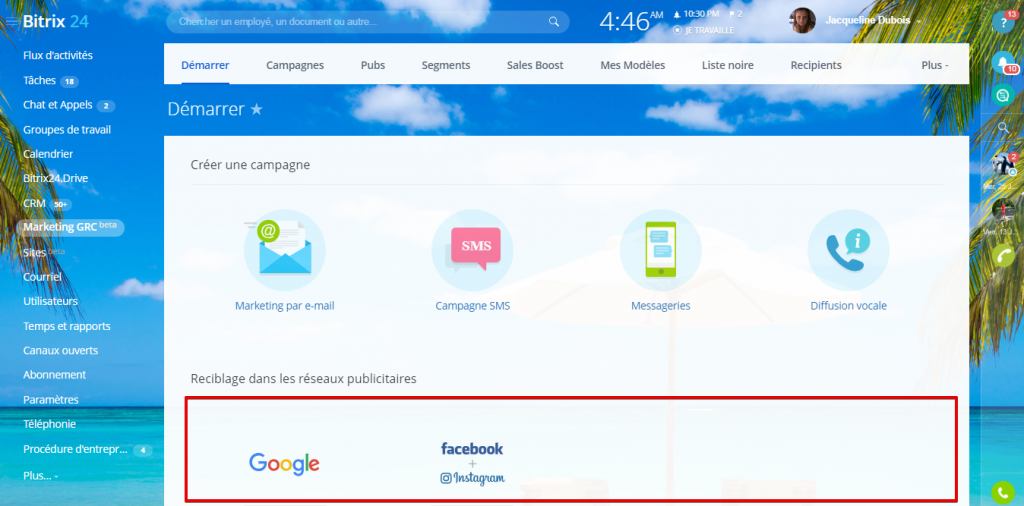
Task: Switch to the Démarrer tab
Action: coord(205,65)
